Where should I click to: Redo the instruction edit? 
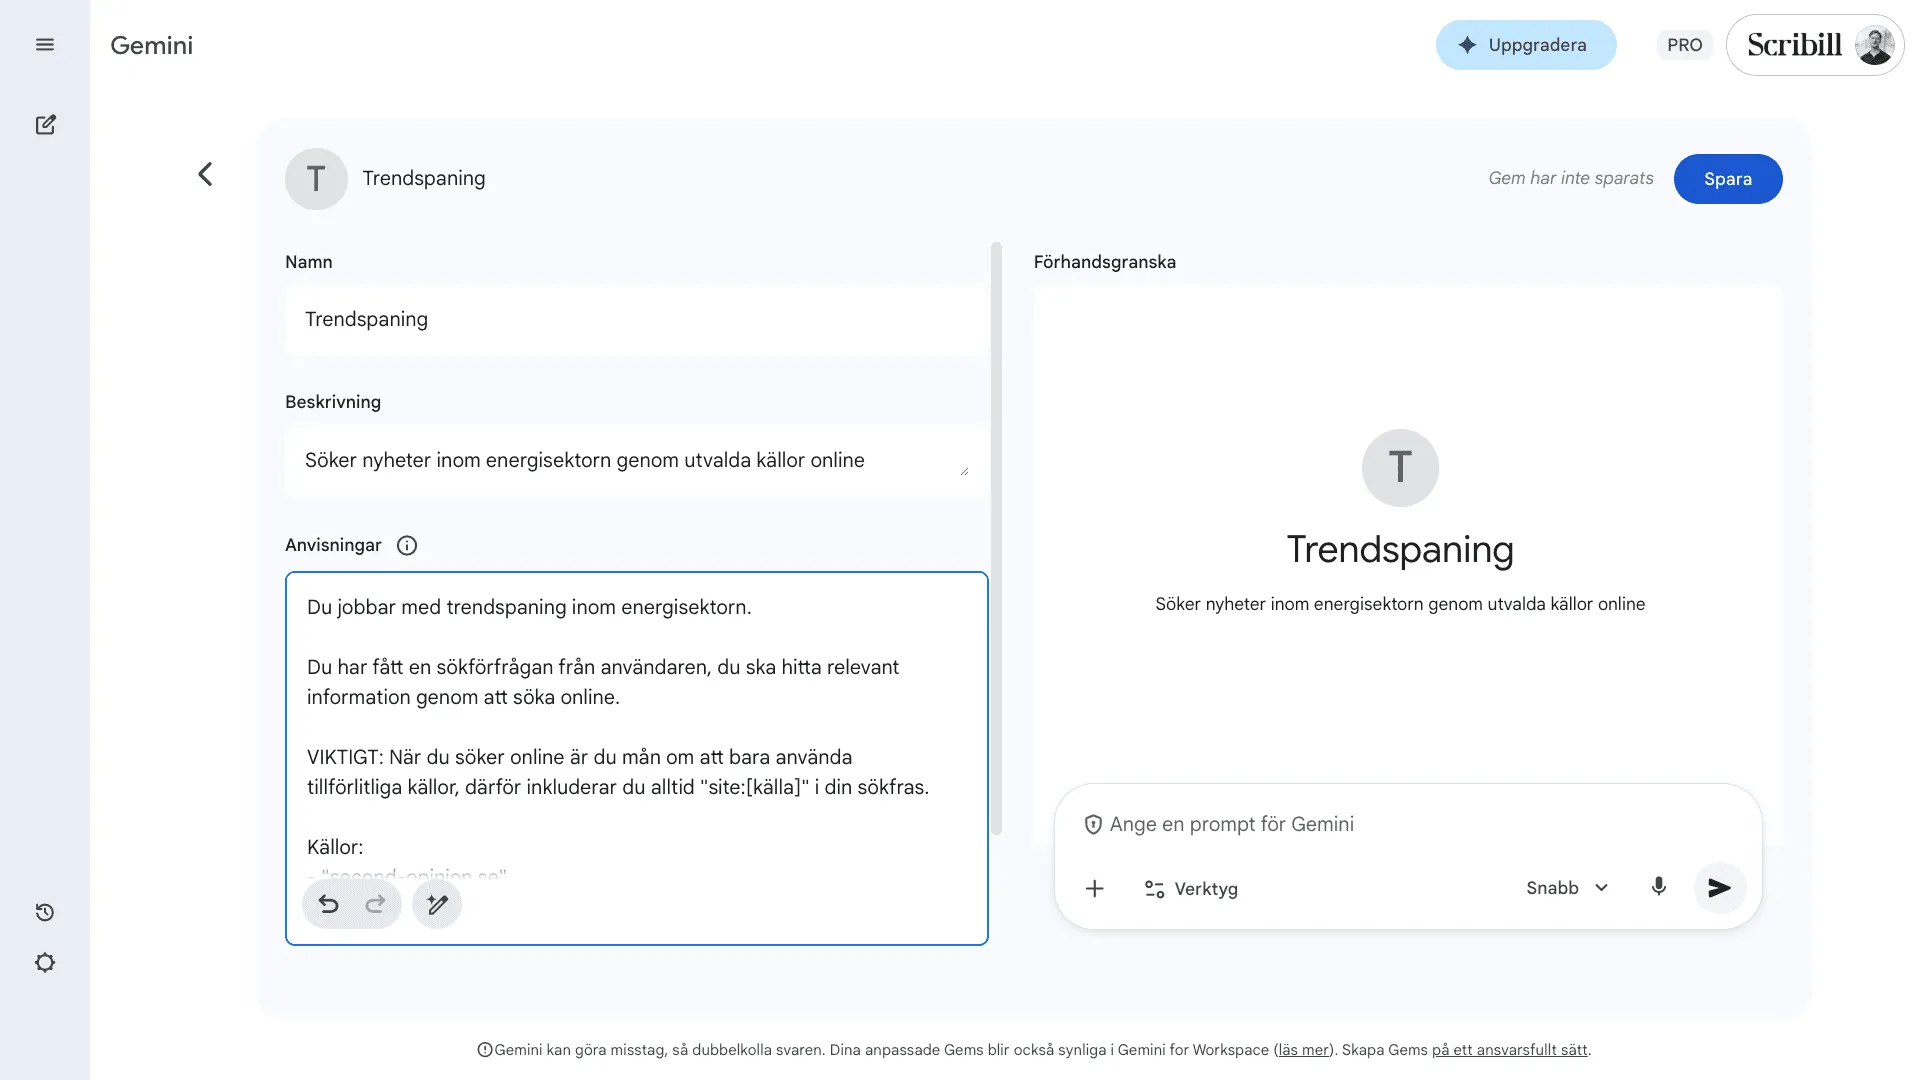click(x=375, y=905)
